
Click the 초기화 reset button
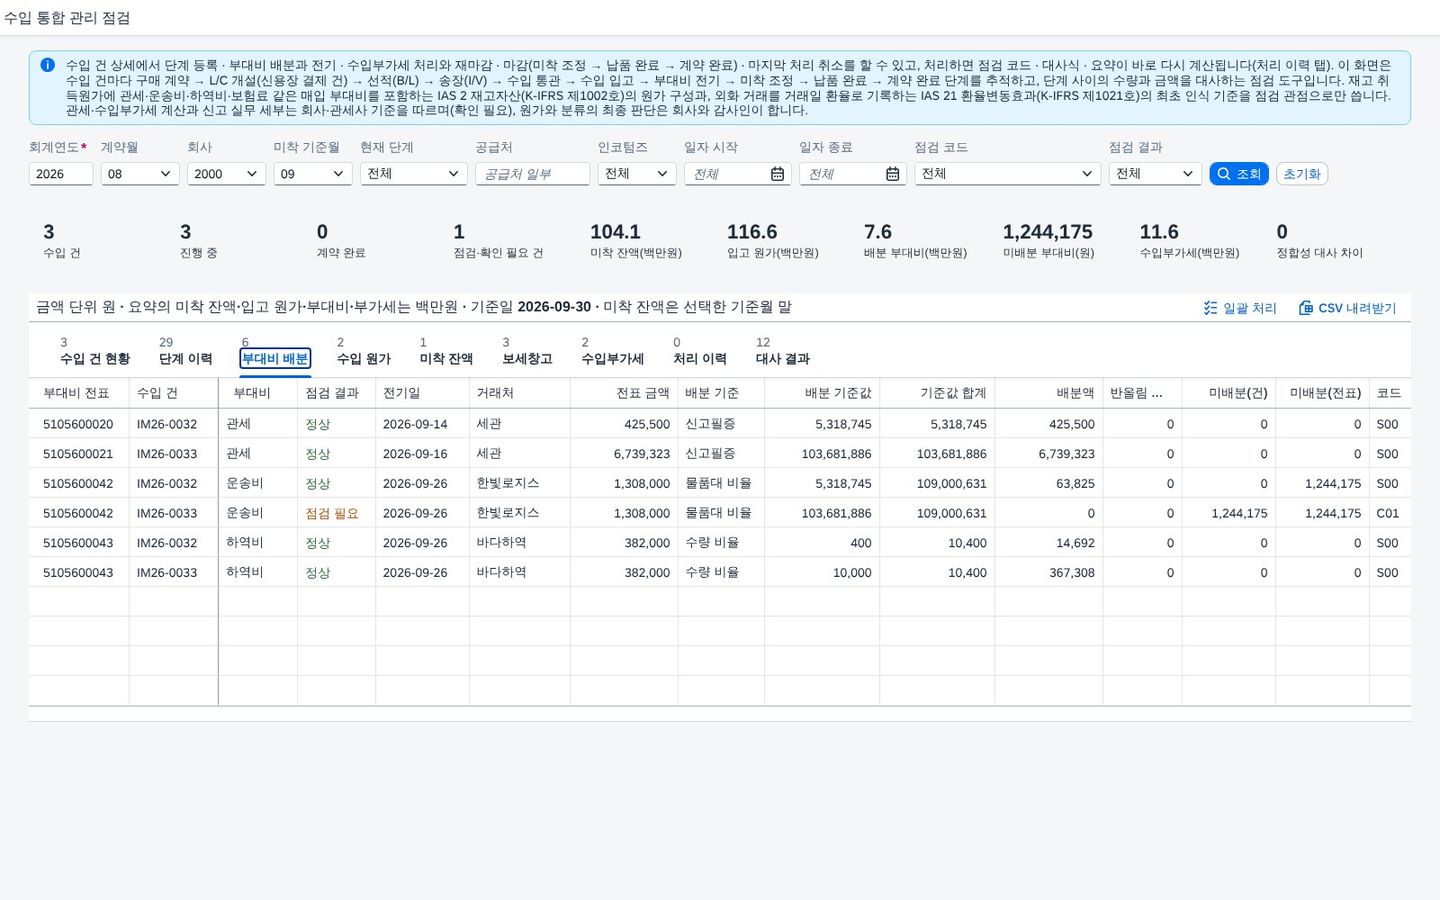click(x=1302, y=174)
